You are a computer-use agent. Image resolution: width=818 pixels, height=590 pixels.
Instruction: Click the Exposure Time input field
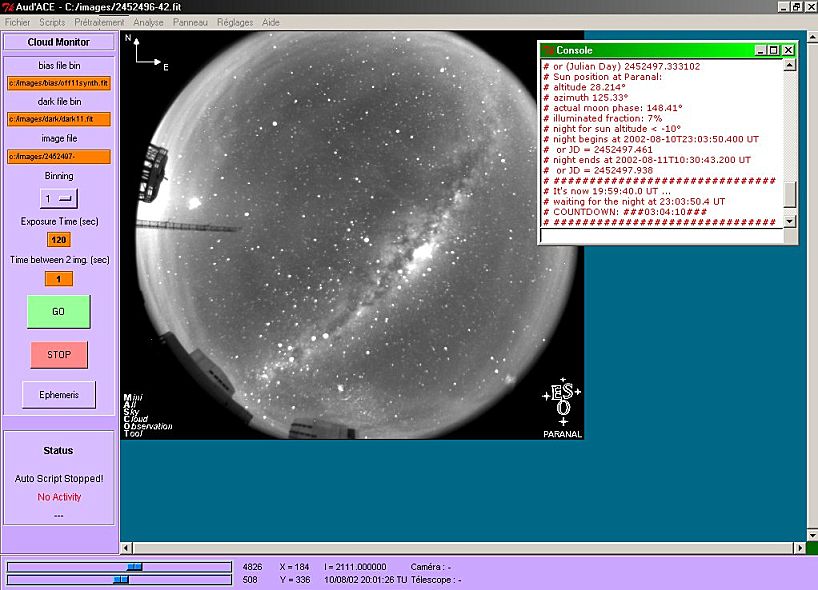[x=58, y=240]
